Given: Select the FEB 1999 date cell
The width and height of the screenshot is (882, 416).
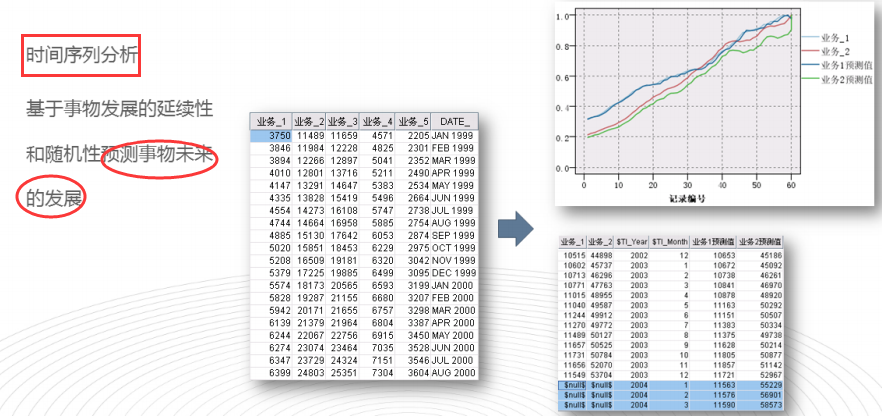Looking at the screenshot, I should pos(453,148).
